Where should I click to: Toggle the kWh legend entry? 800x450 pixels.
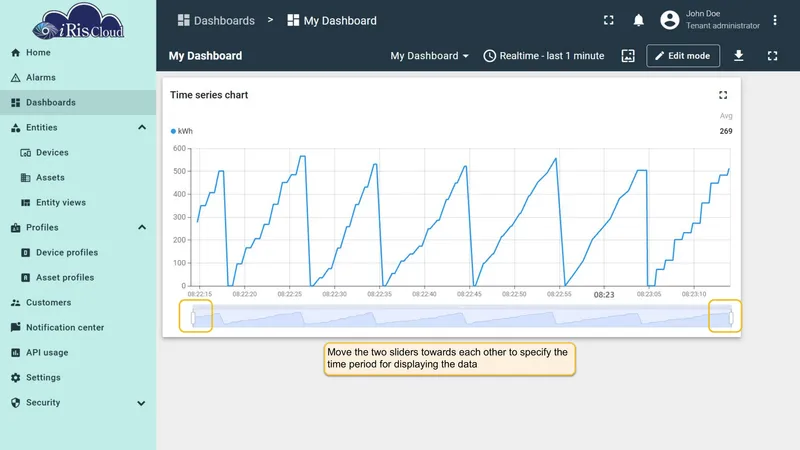pos(182,131)
